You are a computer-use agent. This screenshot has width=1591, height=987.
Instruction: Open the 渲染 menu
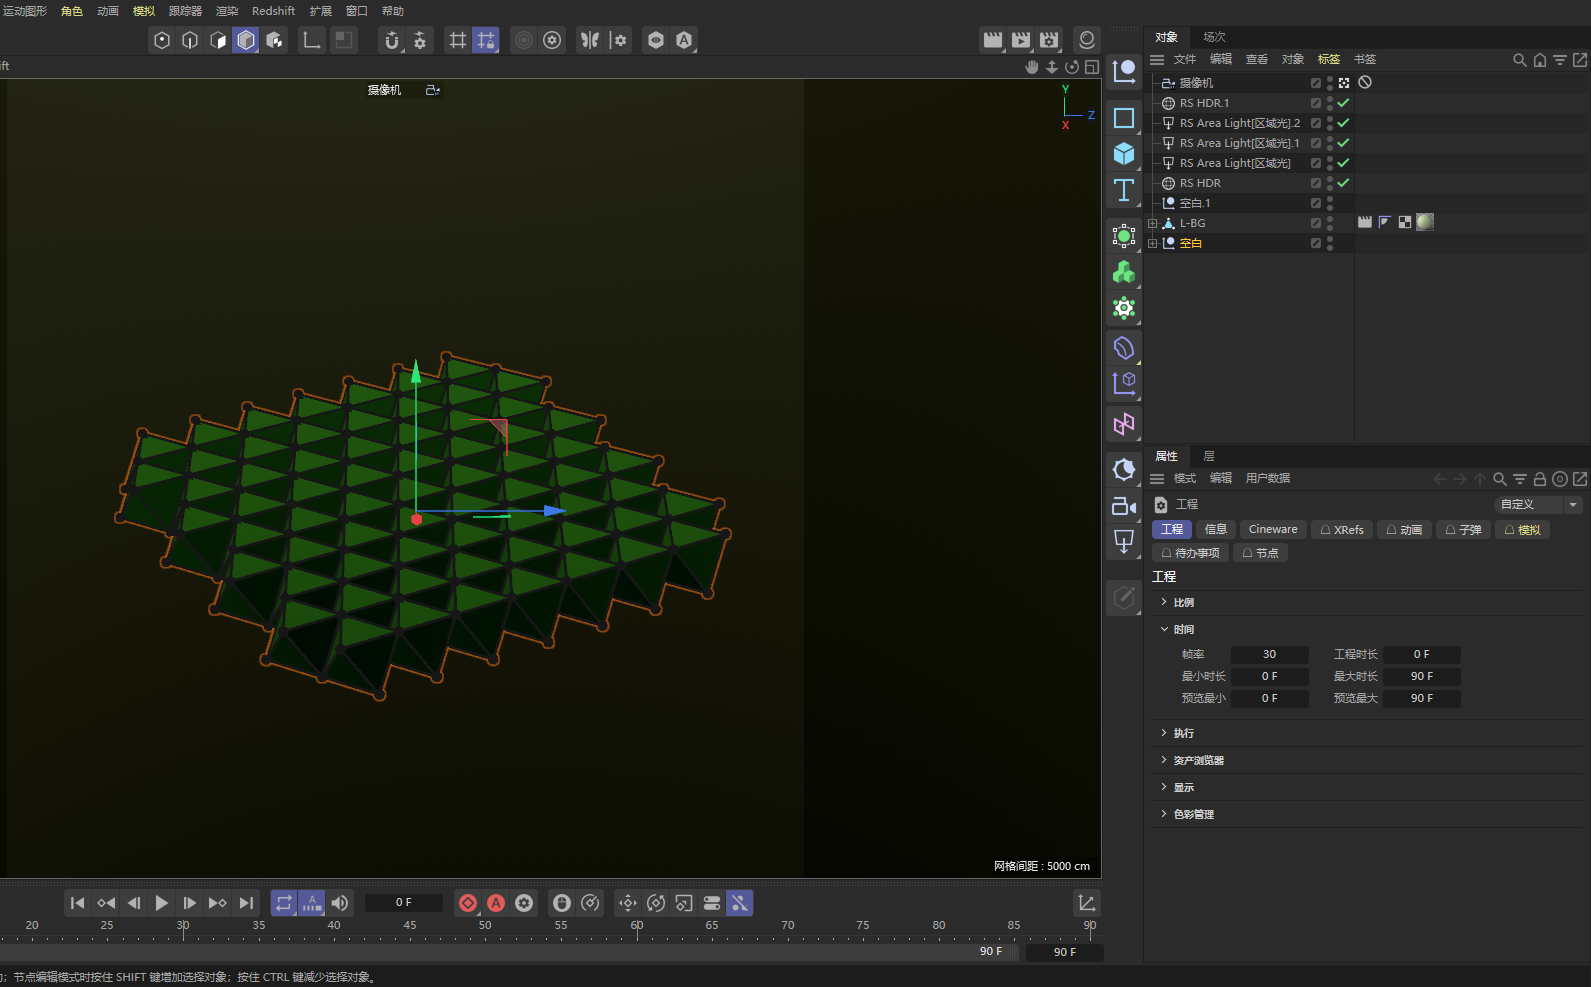tap(227, 11)
